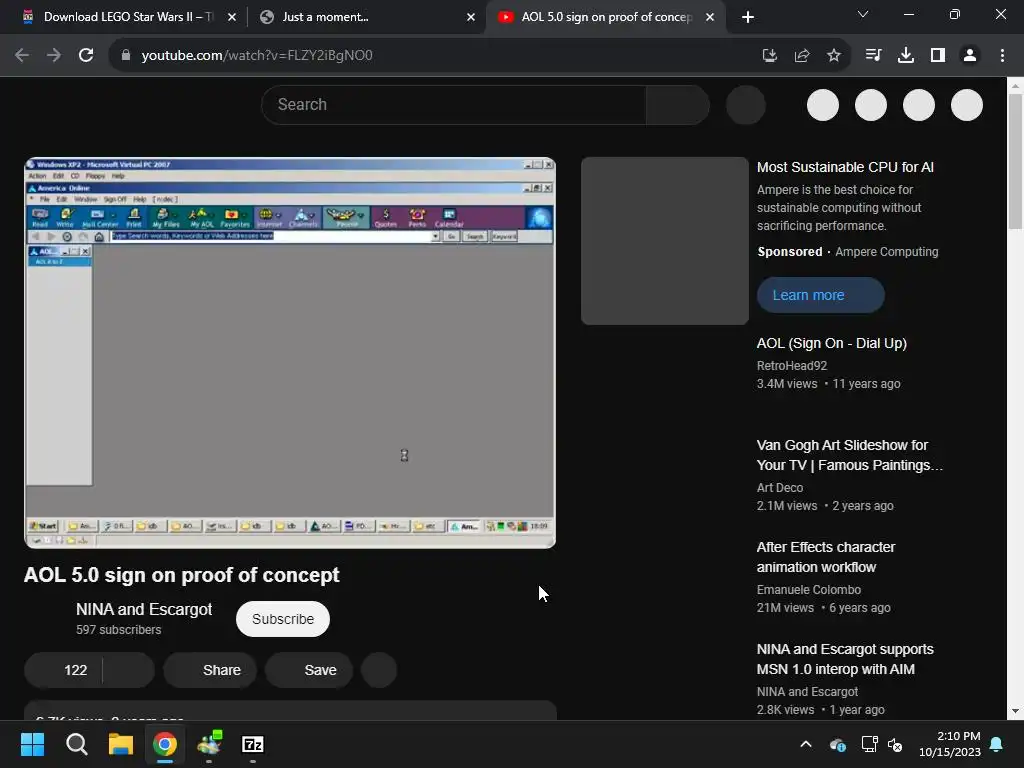Show hidden system tray icons

pyautogui.click(x=806, y=744)
